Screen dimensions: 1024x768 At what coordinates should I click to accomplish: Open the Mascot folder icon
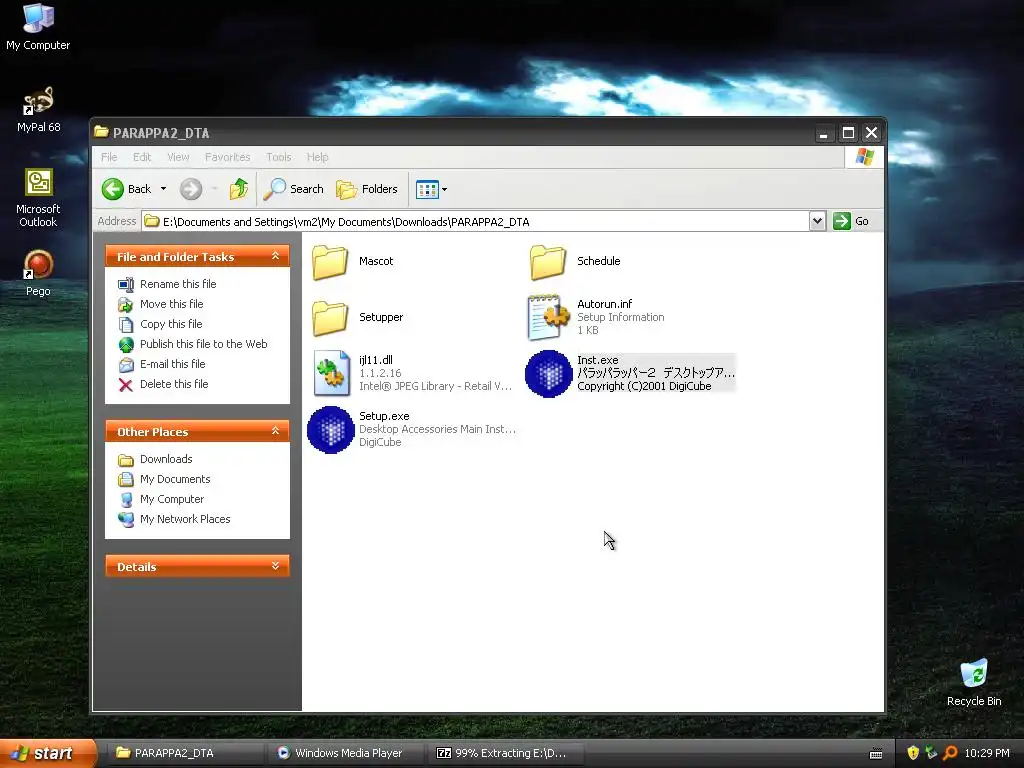click(330, 261)
